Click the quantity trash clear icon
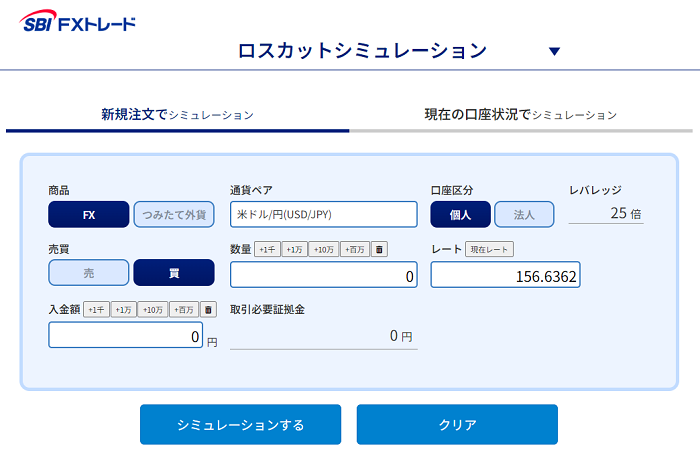Screen dimensions: 700x466 [x=379, y=249]
